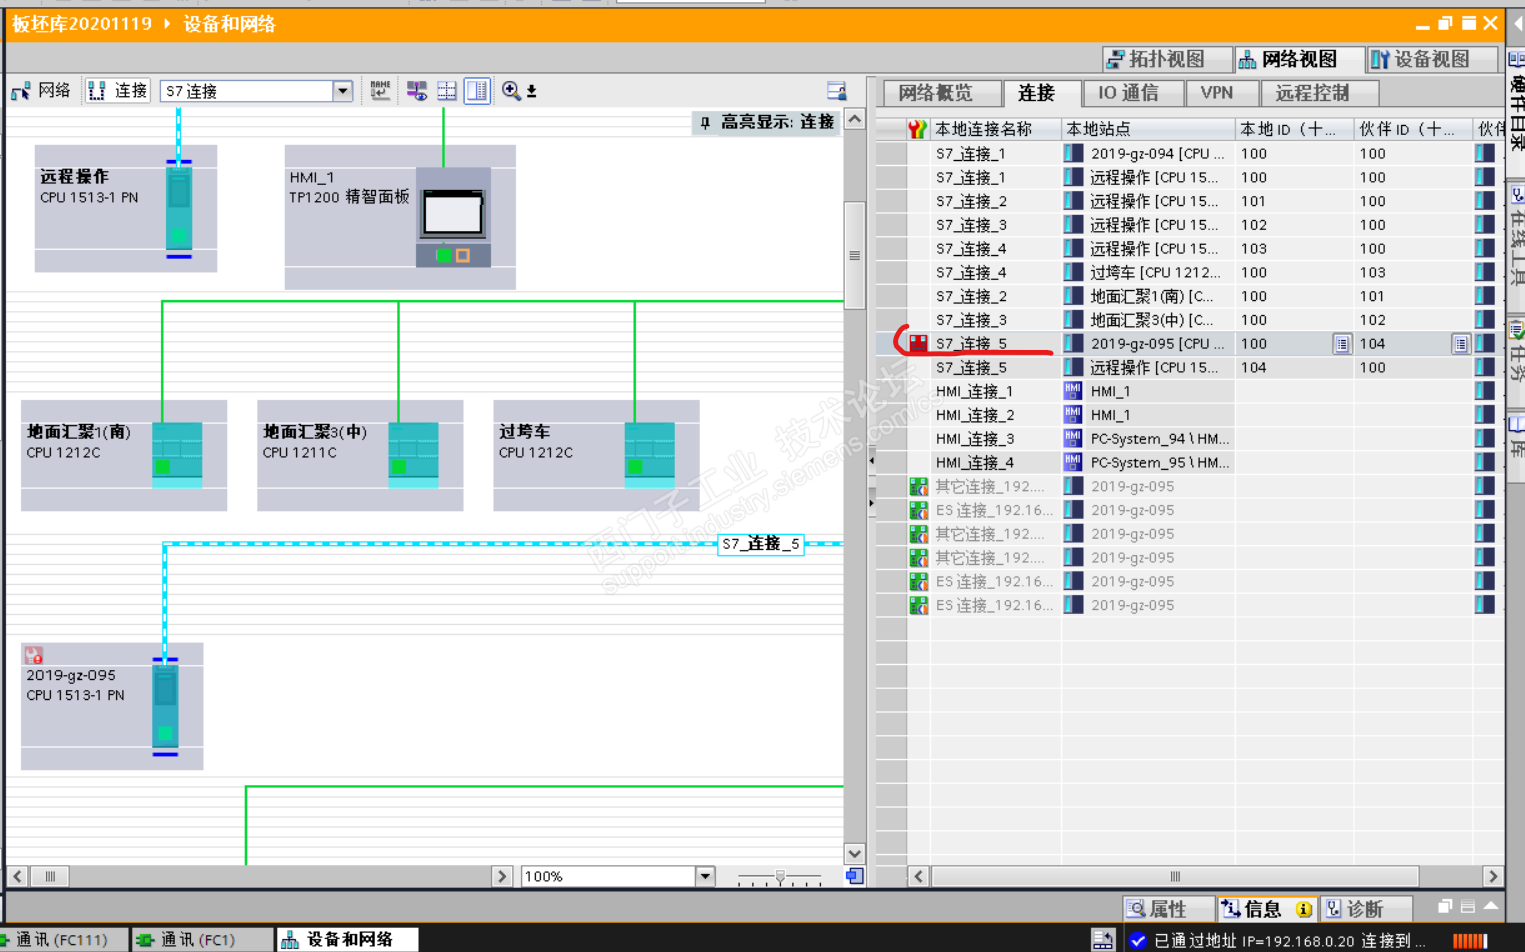This screenshot has width=1525, height=952.
Task: Click the 本地连接名称 column header
Action: [x=994, y=129]
